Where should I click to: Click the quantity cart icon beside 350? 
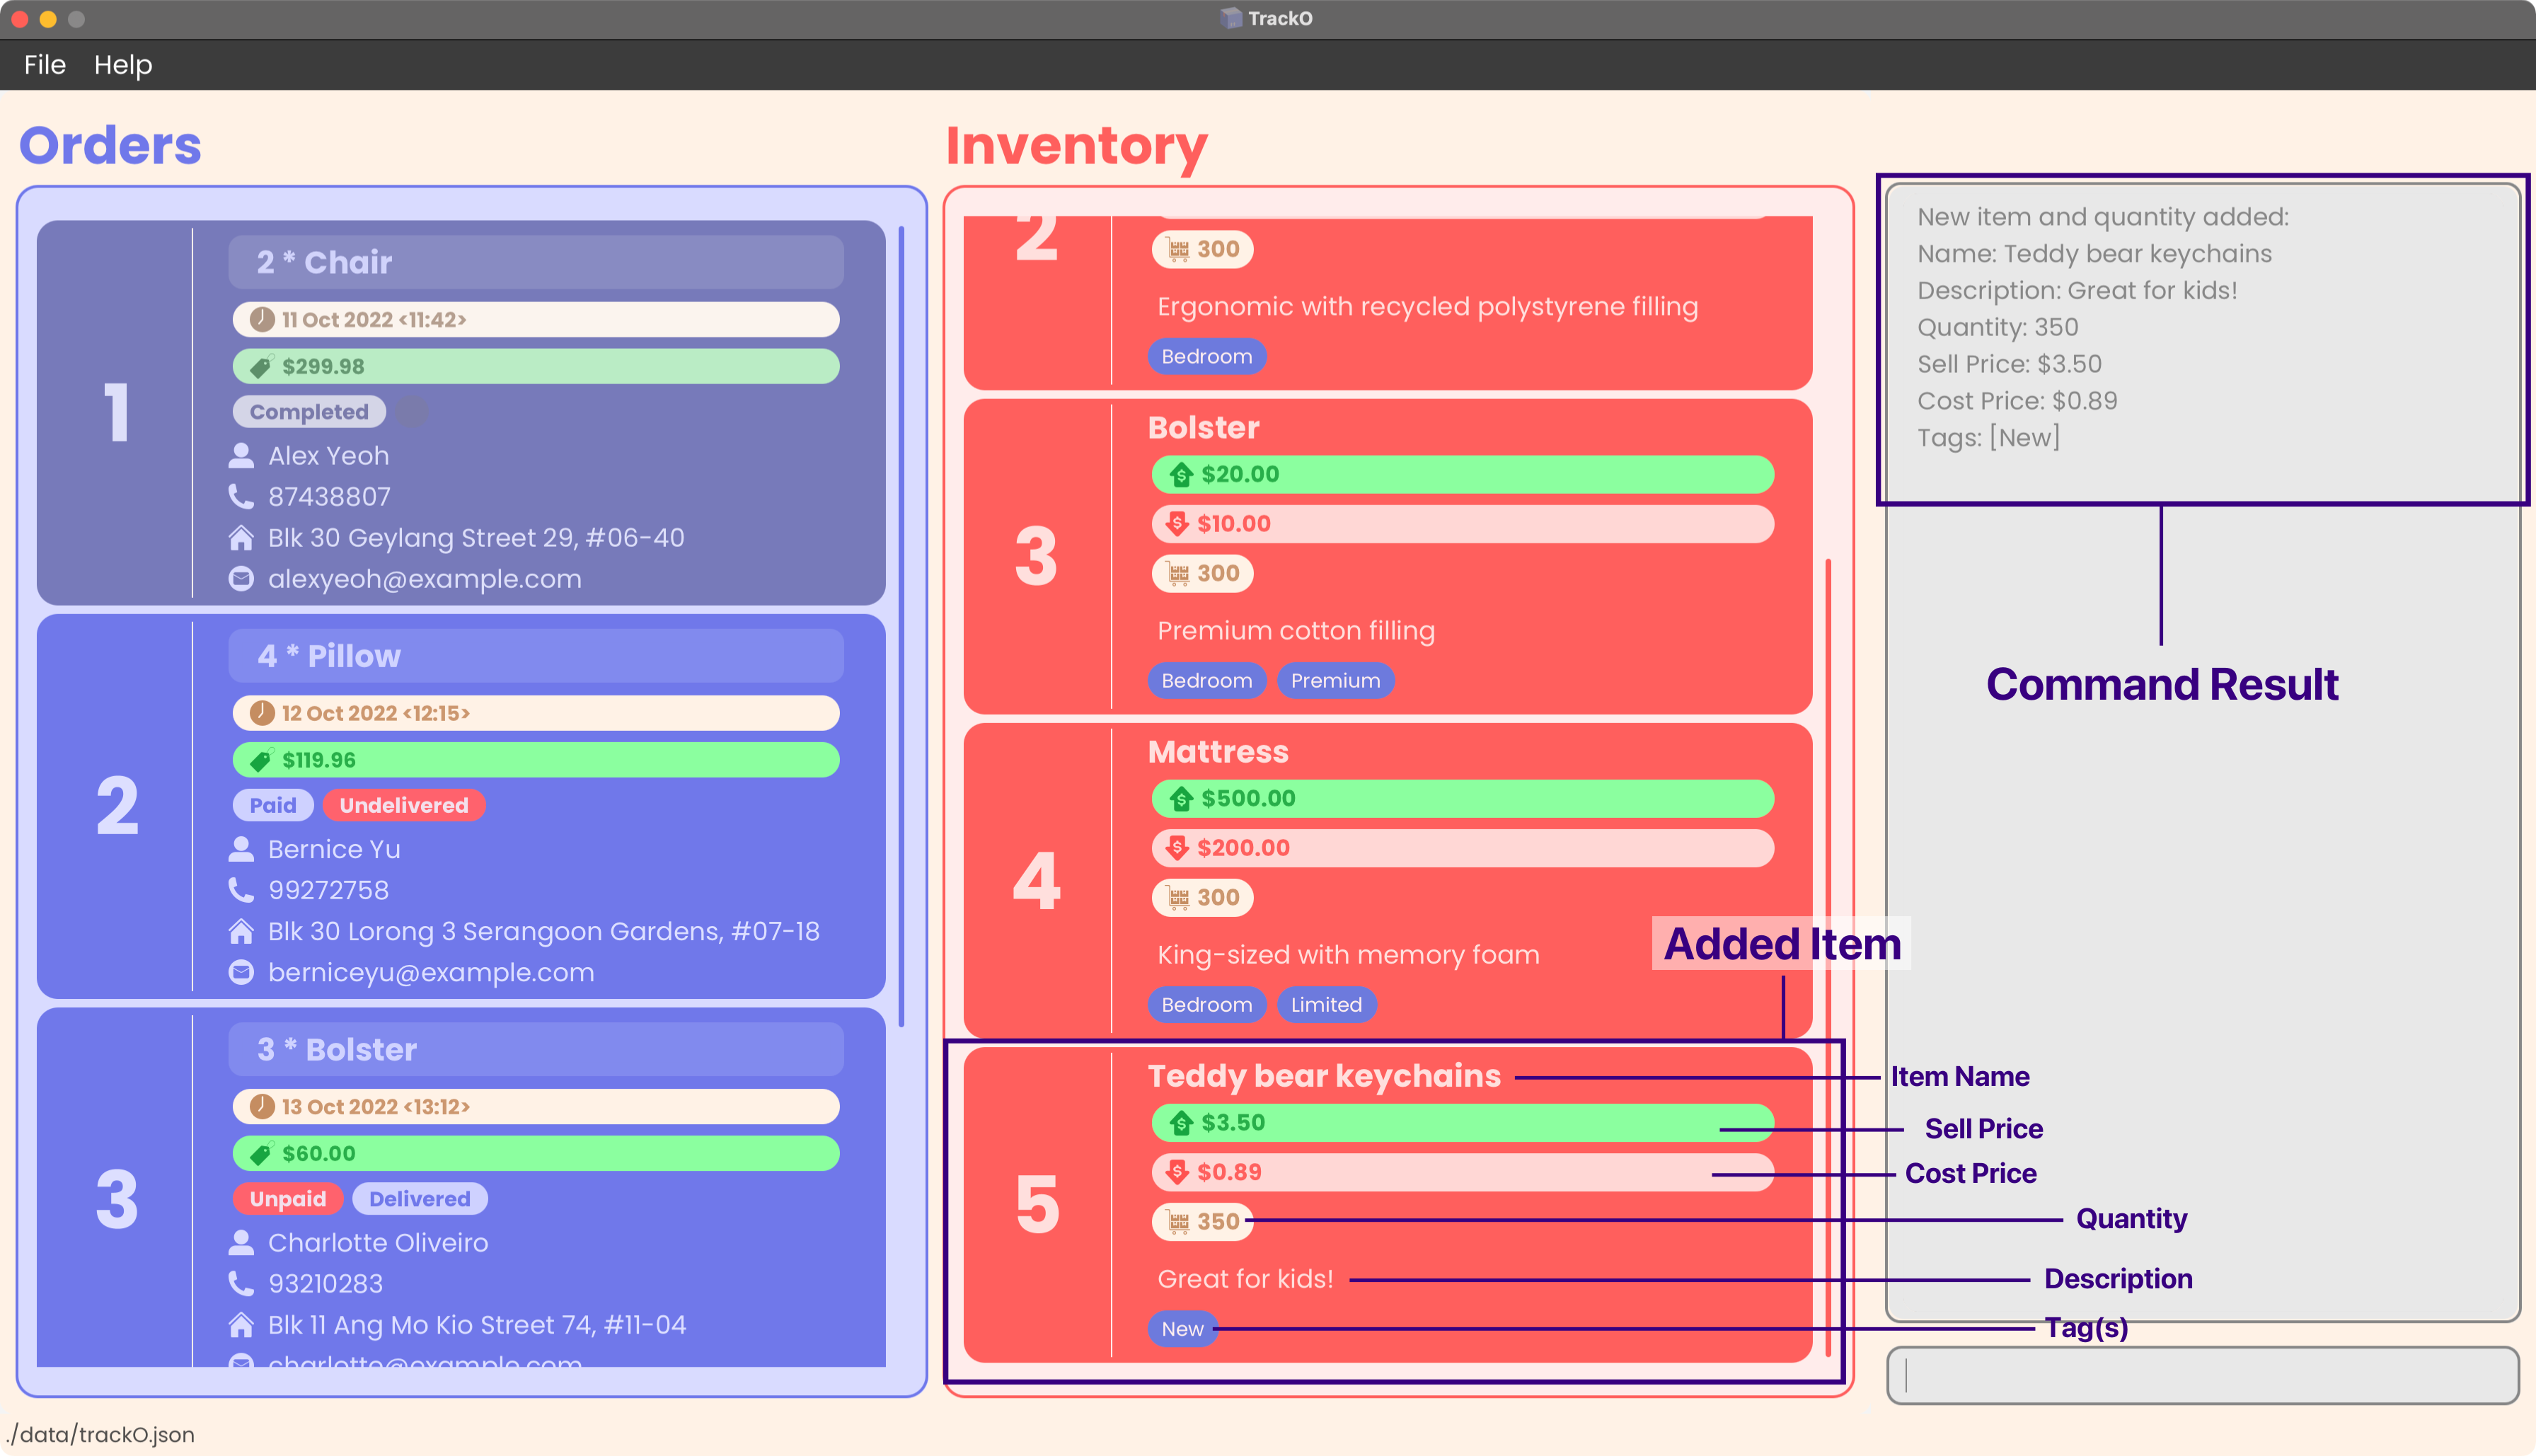pos(1179,1222)
